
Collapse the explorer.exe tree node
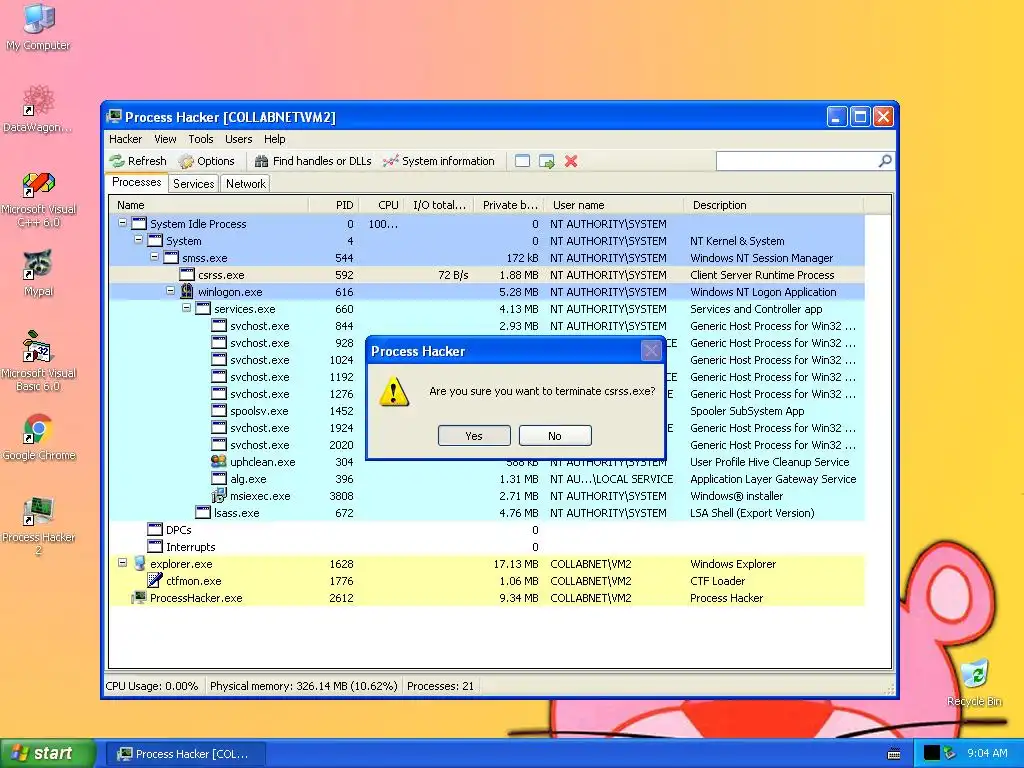(x=122, y=562)
